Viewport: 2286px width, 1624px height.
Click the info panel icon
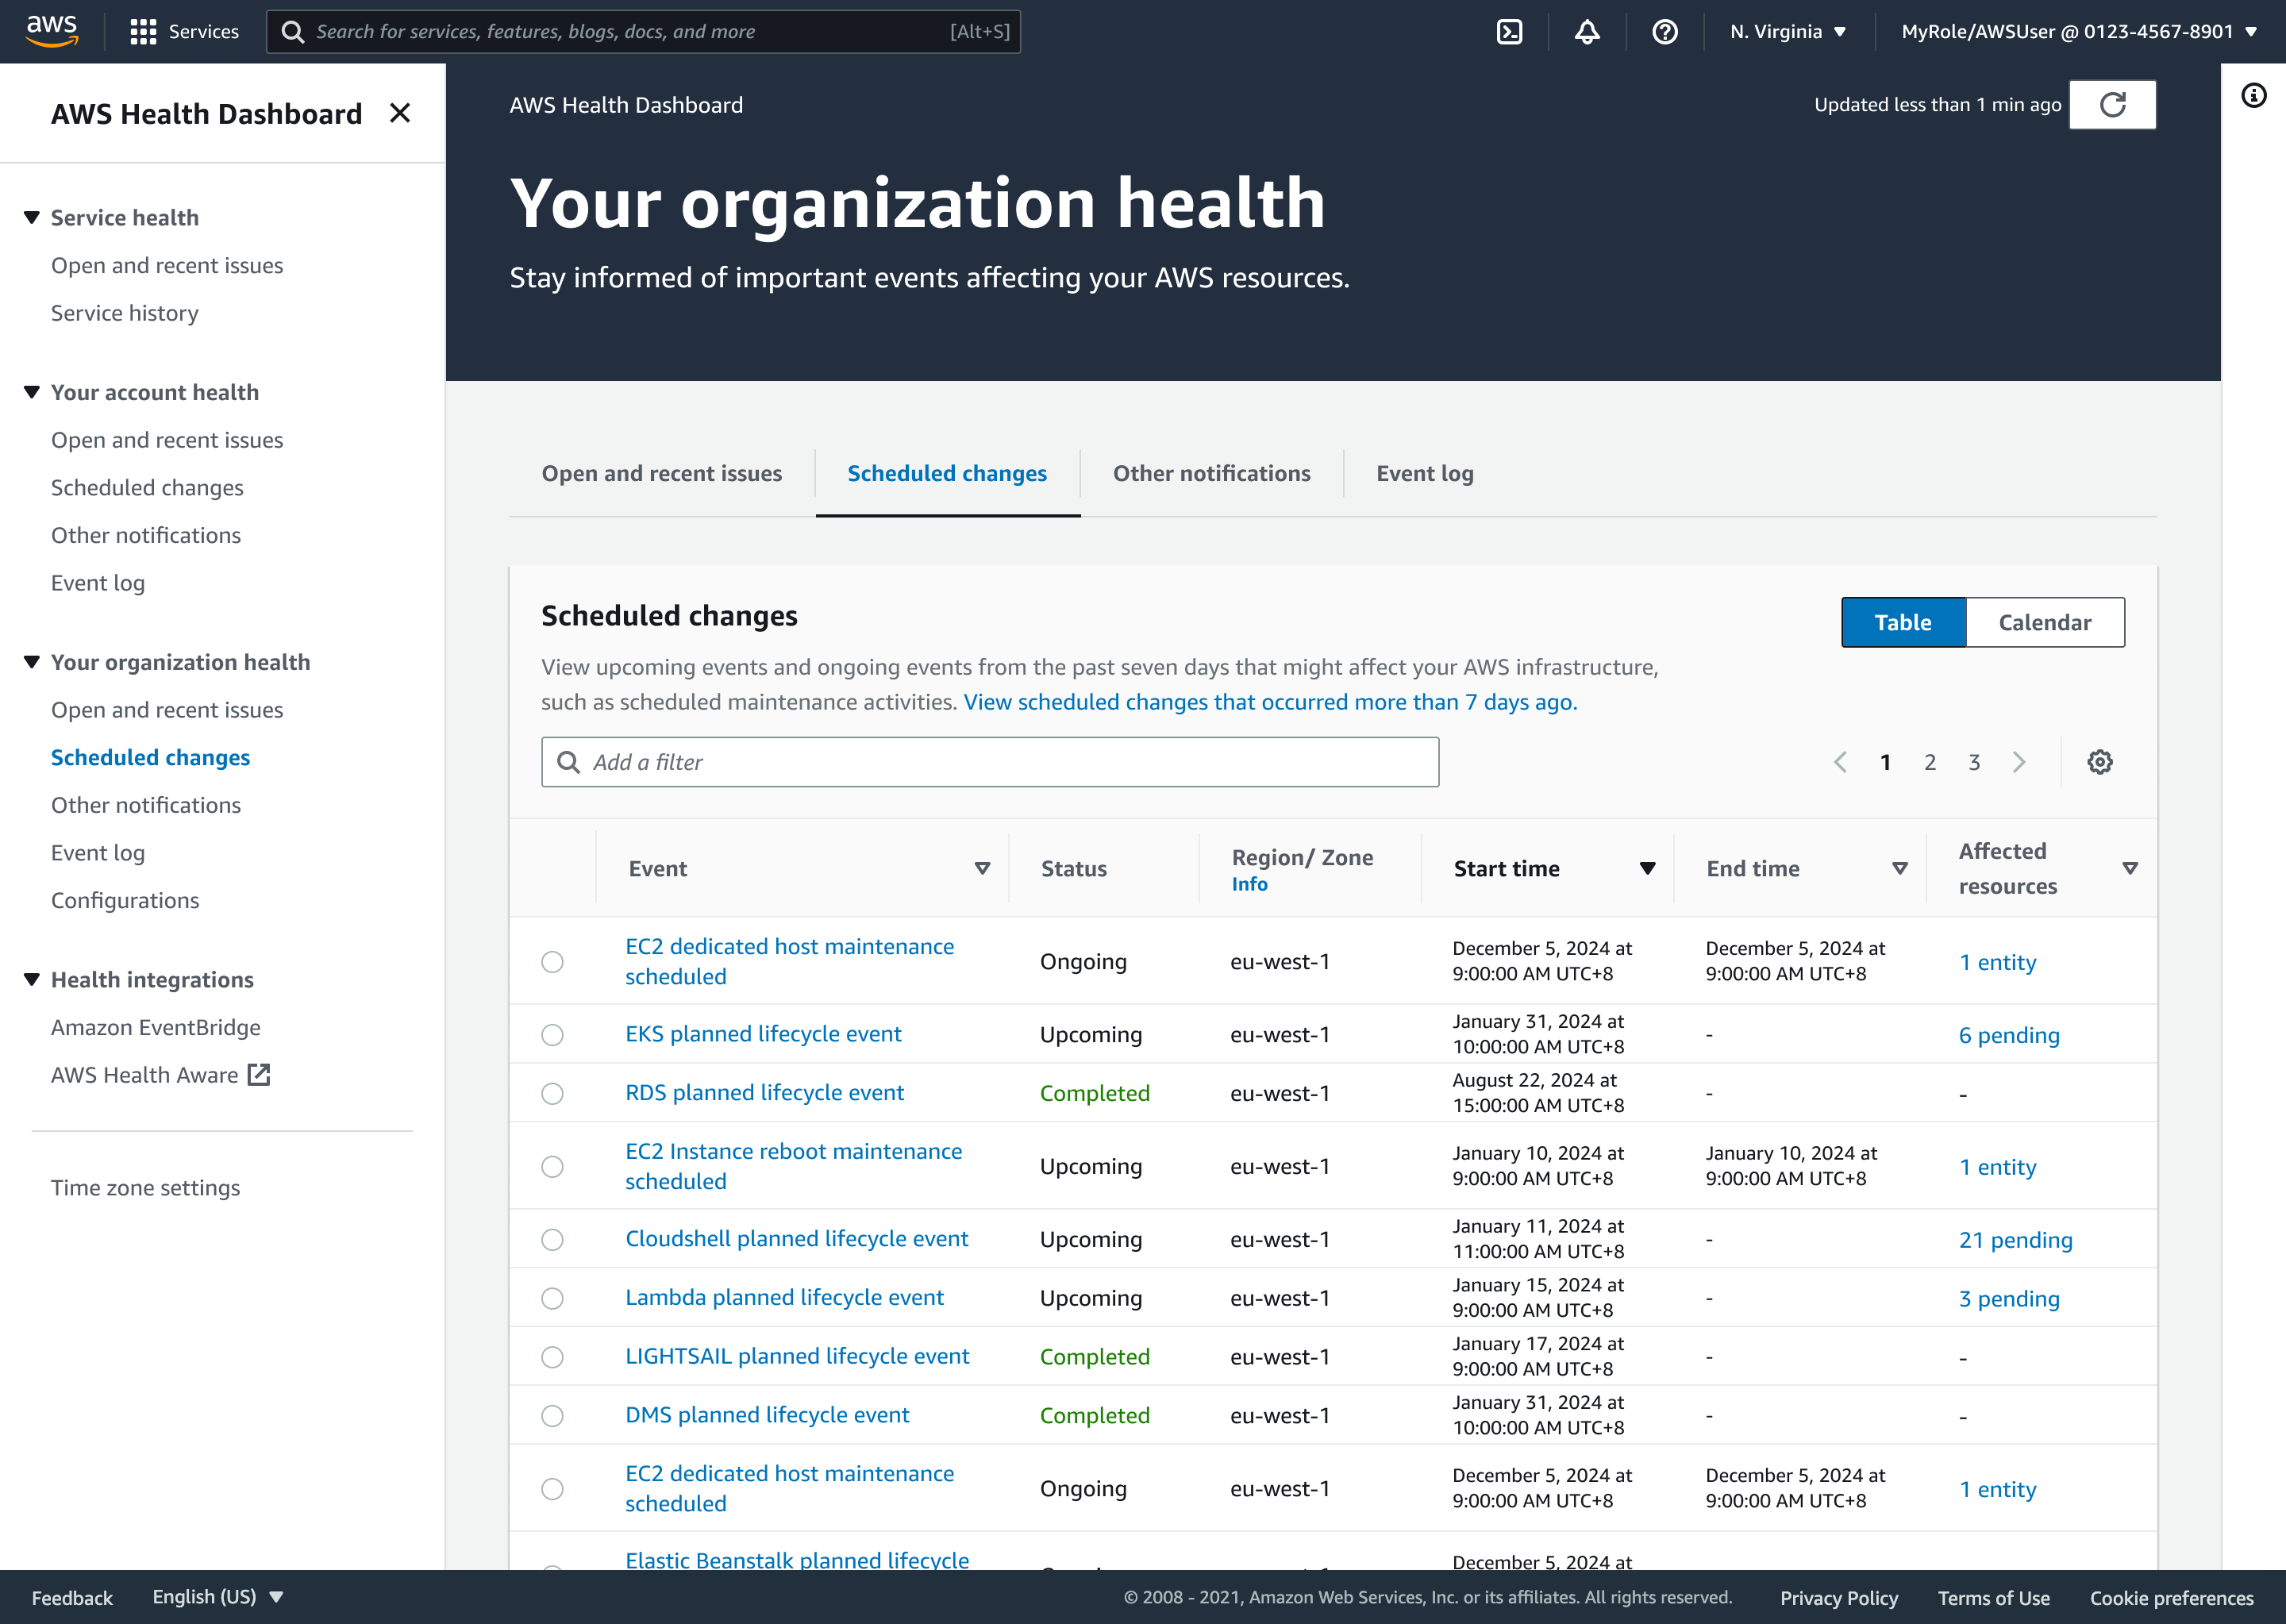tap(2253, 96)
